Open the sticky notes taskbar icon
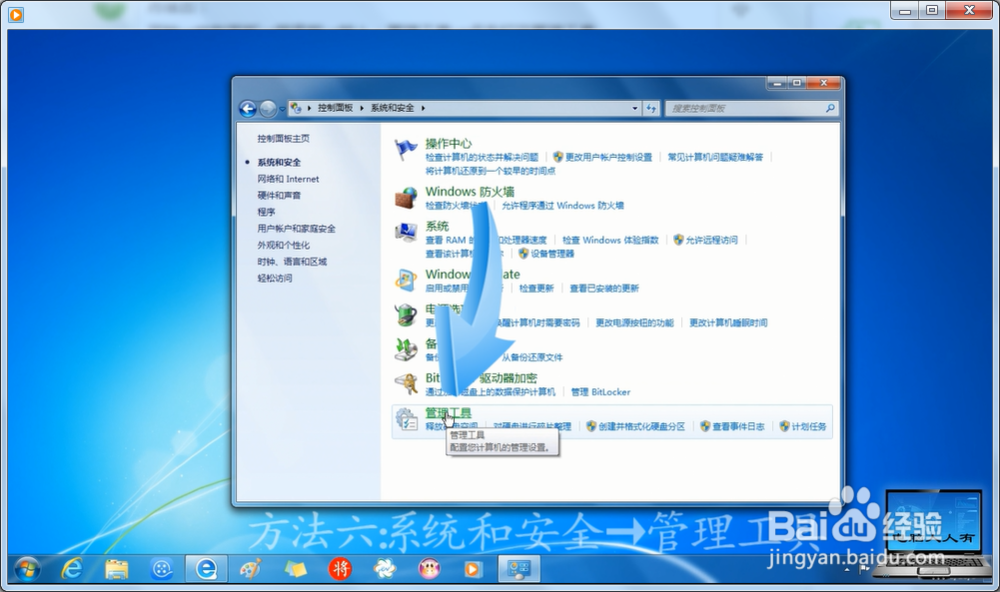1000x592 pixels. (295, 568)
